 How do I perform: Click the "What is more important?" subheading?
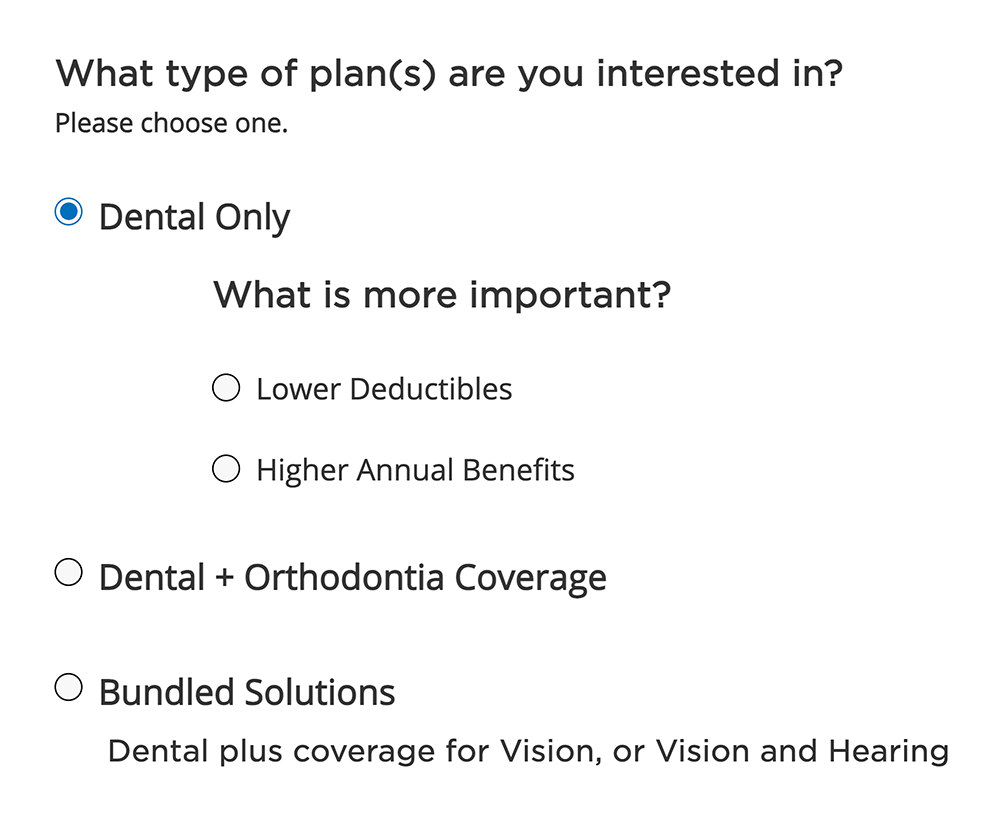tap(441, 295)
